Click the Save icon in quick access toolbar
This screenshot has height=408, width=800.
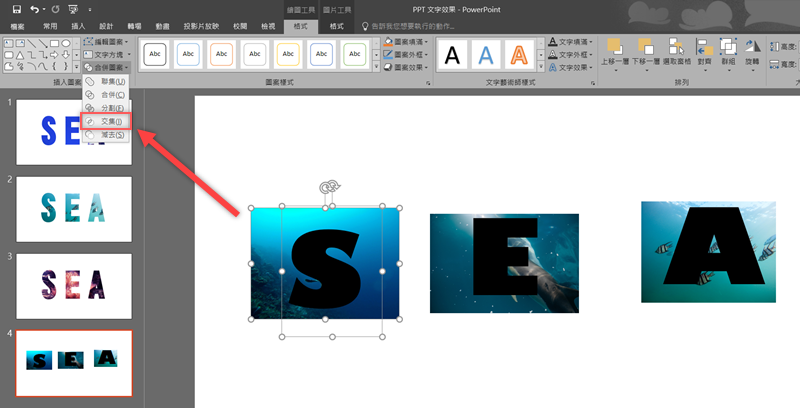click(16, 8)
